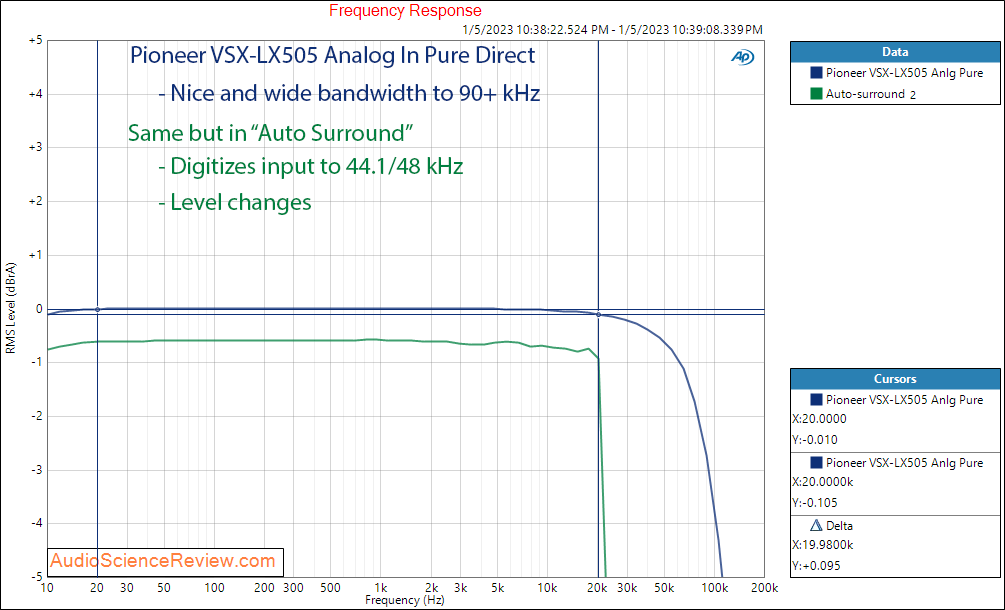The width and height of the screenshot is (1005, 610).
Task: Click the 500 tick on the frequency axis
Action: 330,588
